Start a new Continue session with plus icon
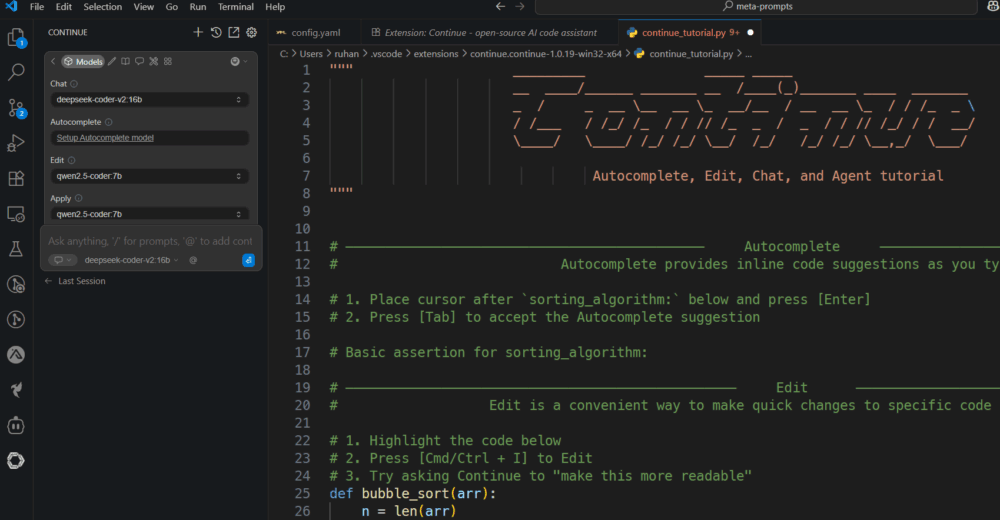This screenshot has height=520, width=1000. click(x=198, y=32)
